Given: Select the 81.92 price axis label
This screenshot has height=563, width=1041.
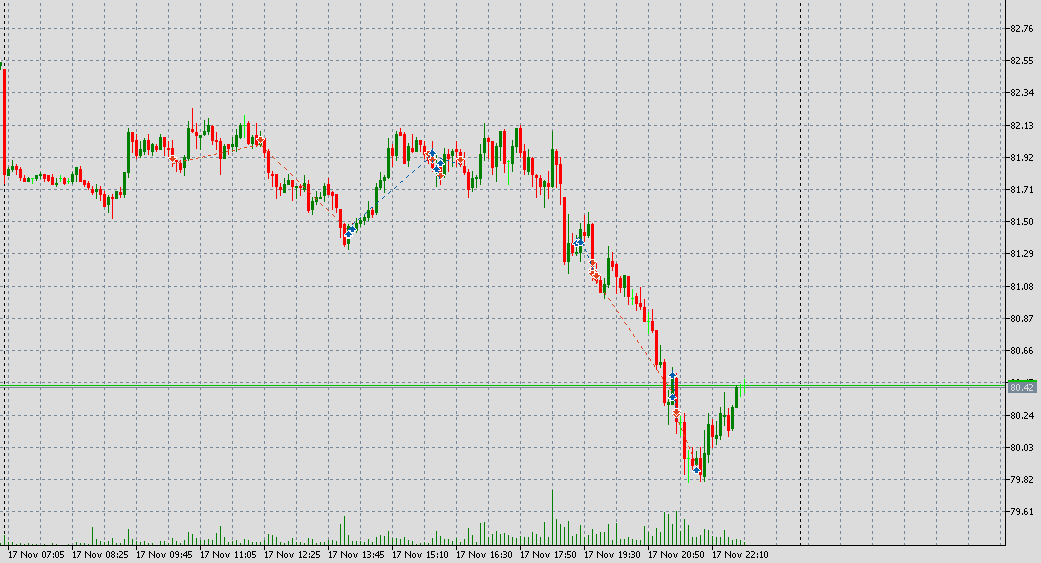Looking at the screenshot, I should 1021,157.
